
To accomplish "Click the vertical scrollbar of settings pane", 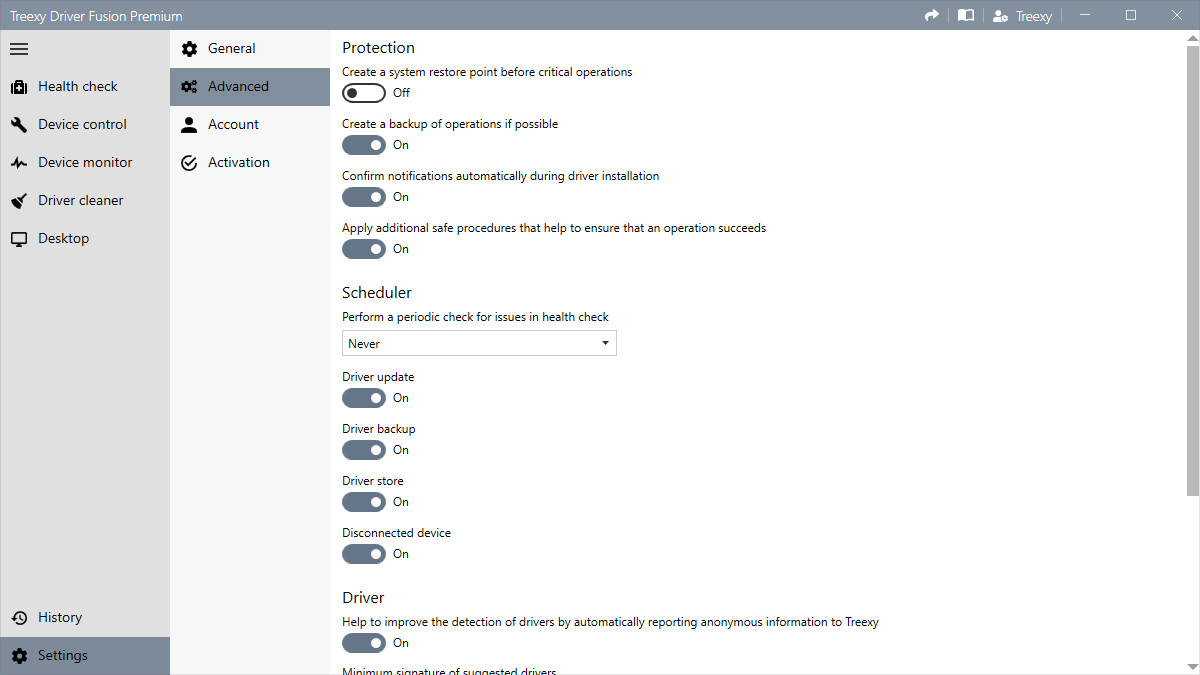I will pyautogui.click(x=1192, y=270).
